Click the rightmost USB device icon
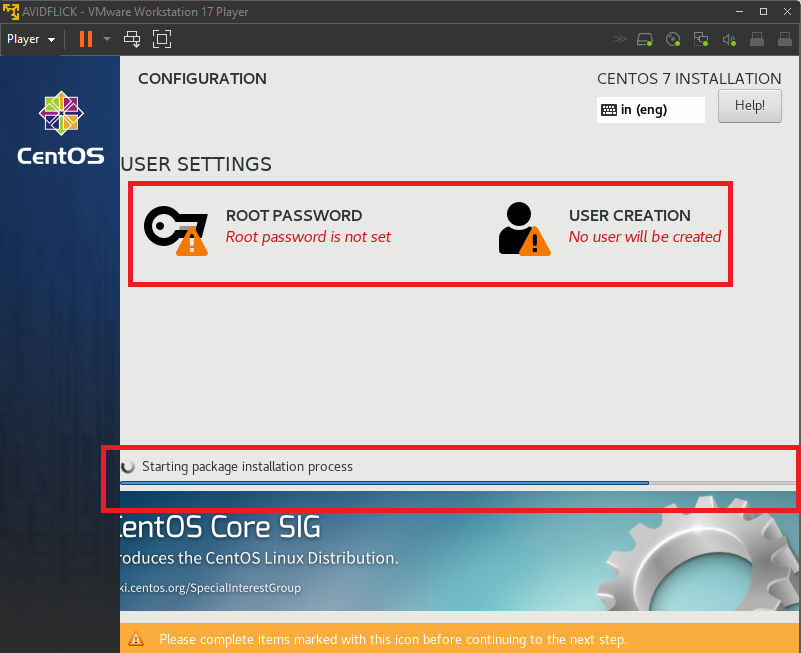 pyautogui.click(x=785, y=40)
